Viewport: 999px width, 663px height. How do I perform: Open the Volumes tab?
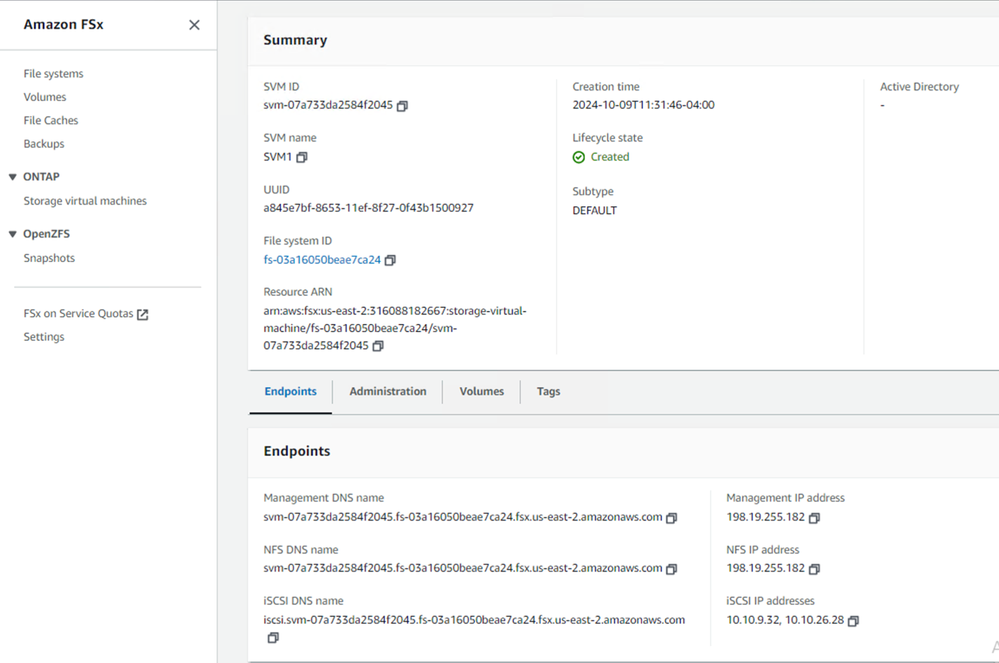coord(481,392)
